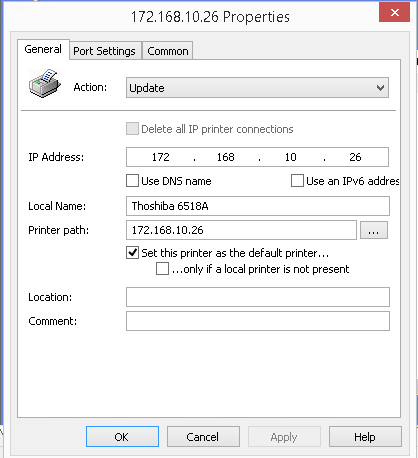Click the printer icon beside Action
This screenshot has height=458, width=418.
(x=45, y=83)
